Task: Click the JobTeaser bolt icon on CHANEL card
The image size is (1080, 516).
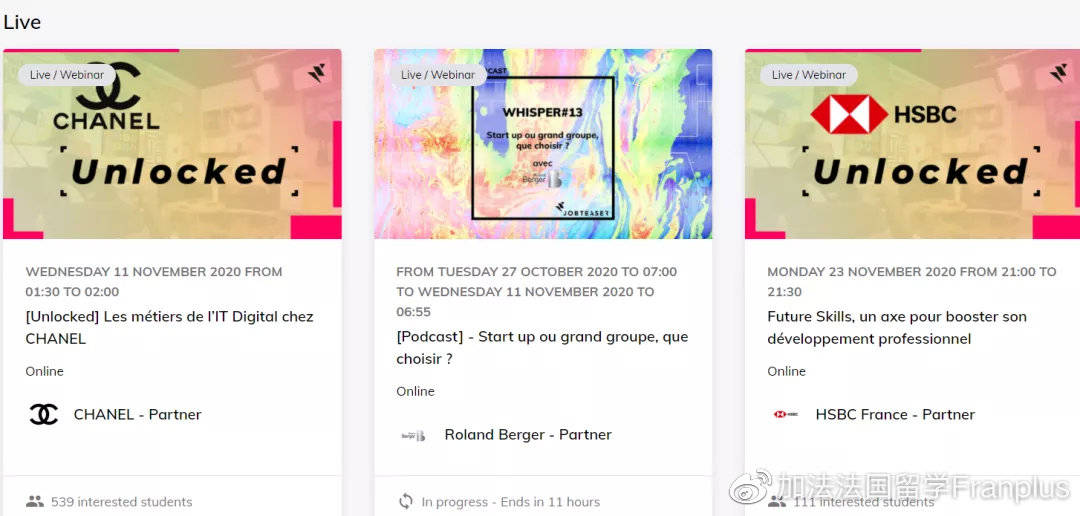Action: tap(317, 73)
